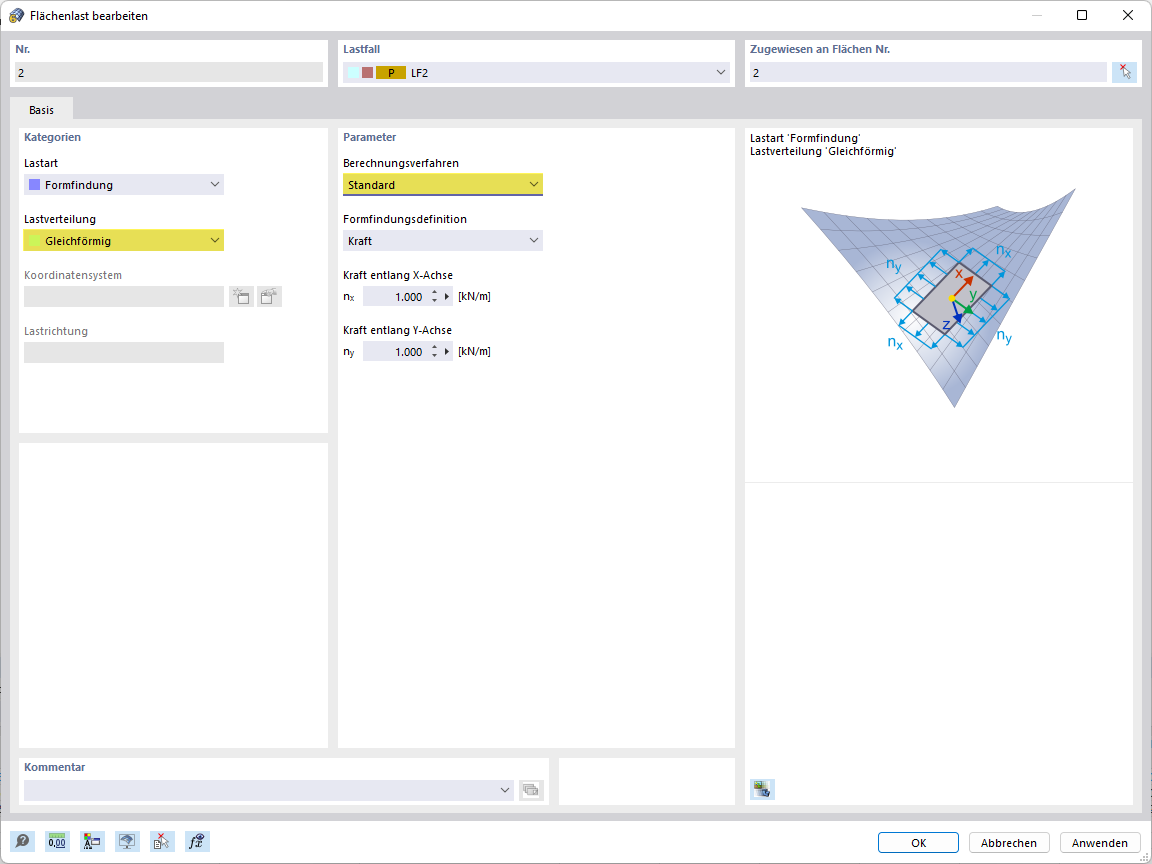Open display properties with the monitor icon
1152x864 pixels.
click(127, 841)
